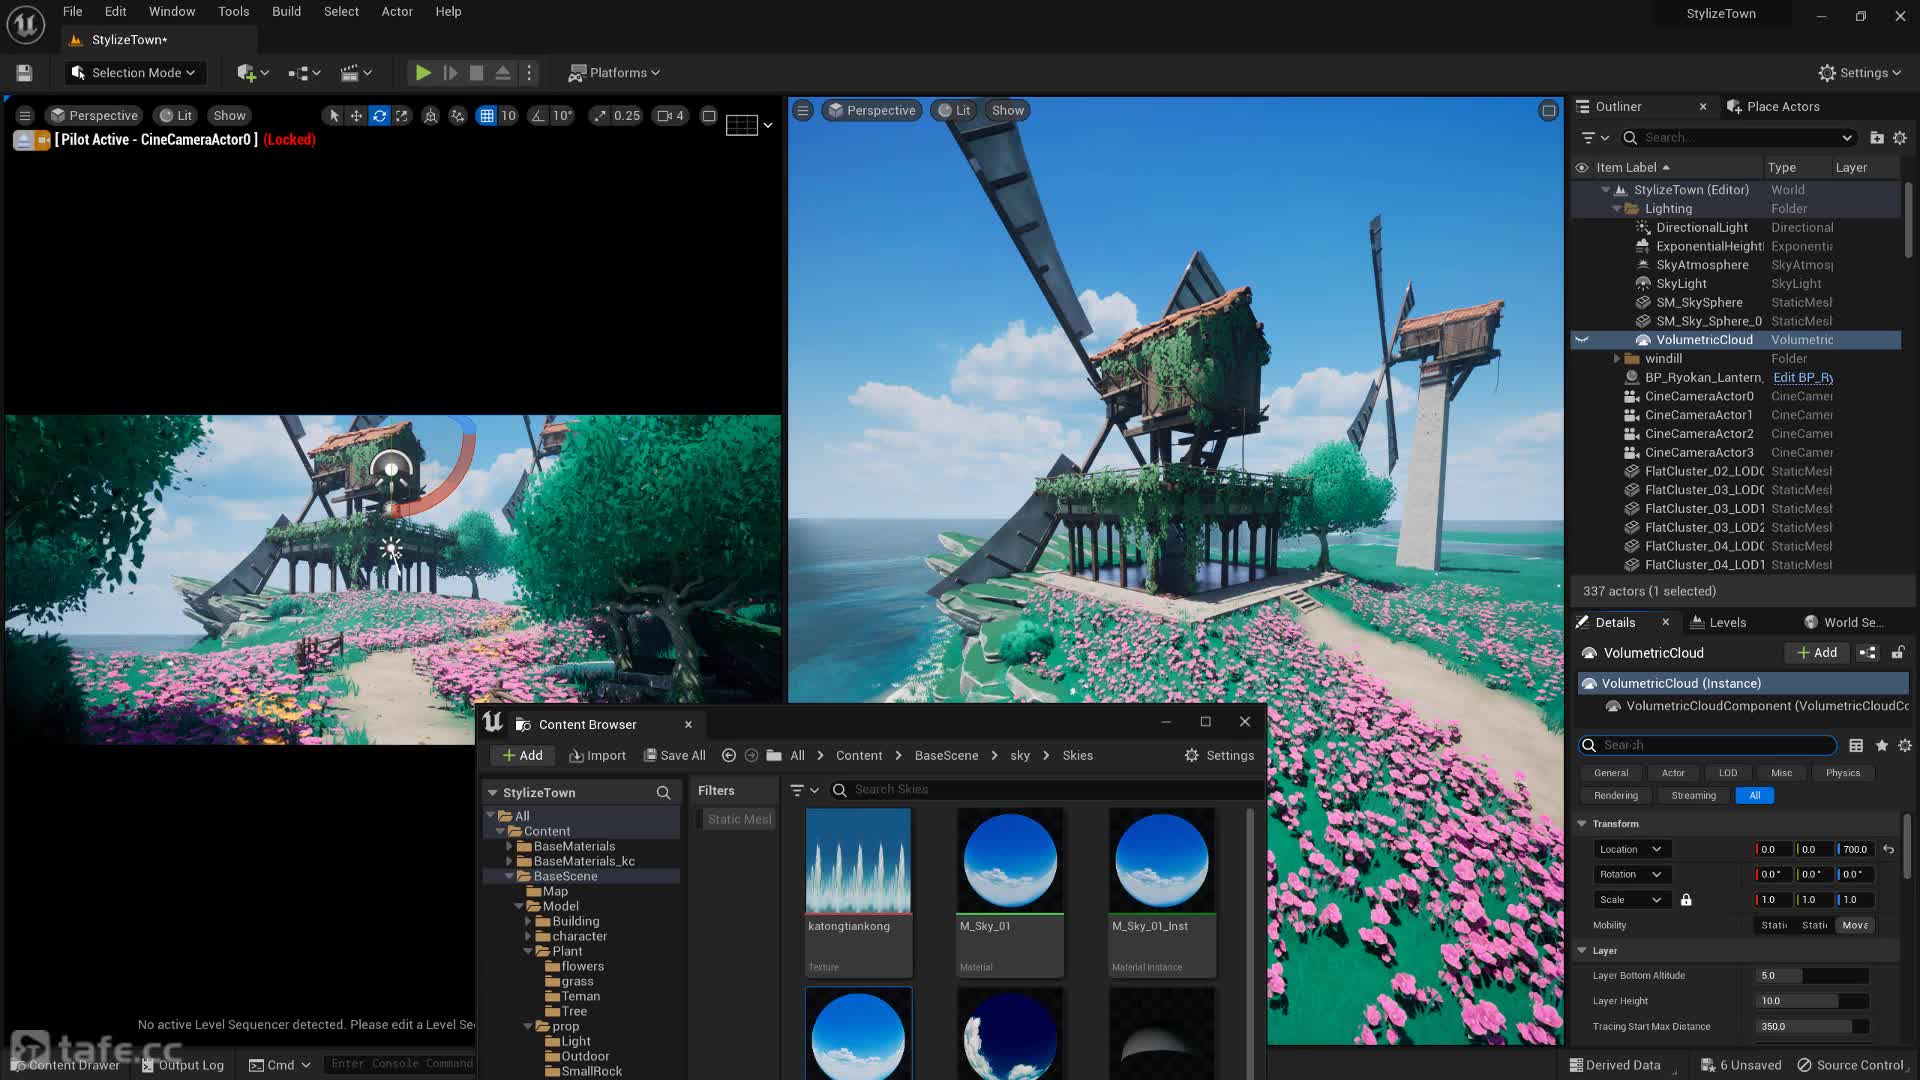The image size is (1920, 1080).
Task: Open left viewport hamburger options menu
Action: click(x=25, y=116)
